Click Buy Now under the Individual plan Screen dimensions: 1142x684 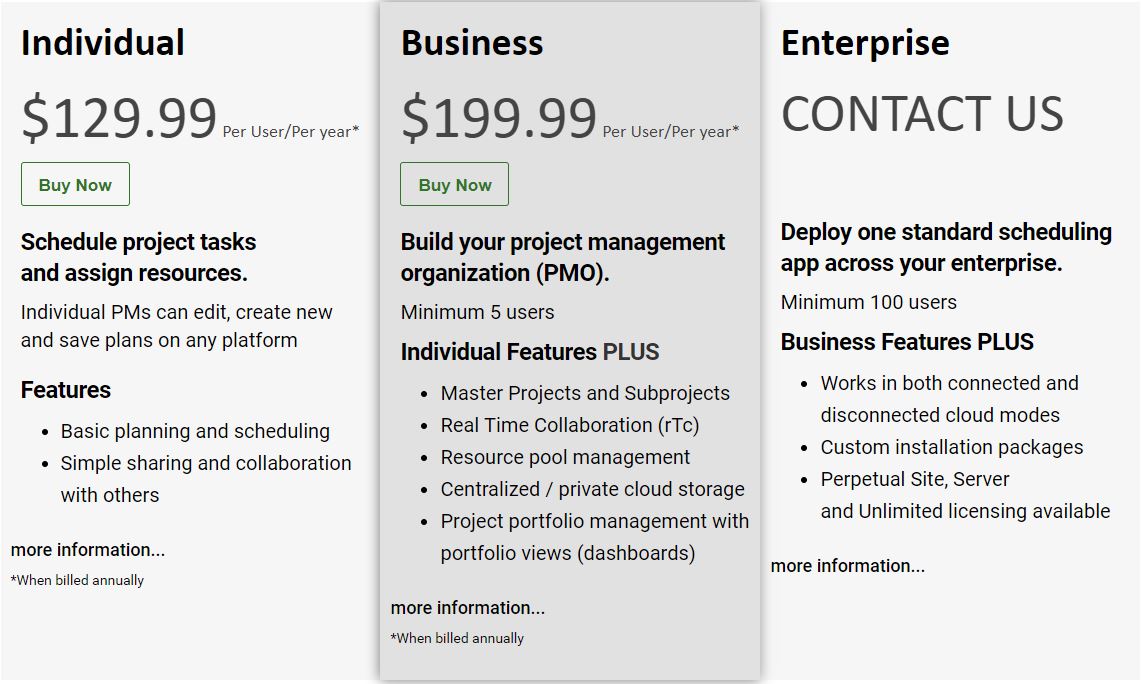pos(75,184)
